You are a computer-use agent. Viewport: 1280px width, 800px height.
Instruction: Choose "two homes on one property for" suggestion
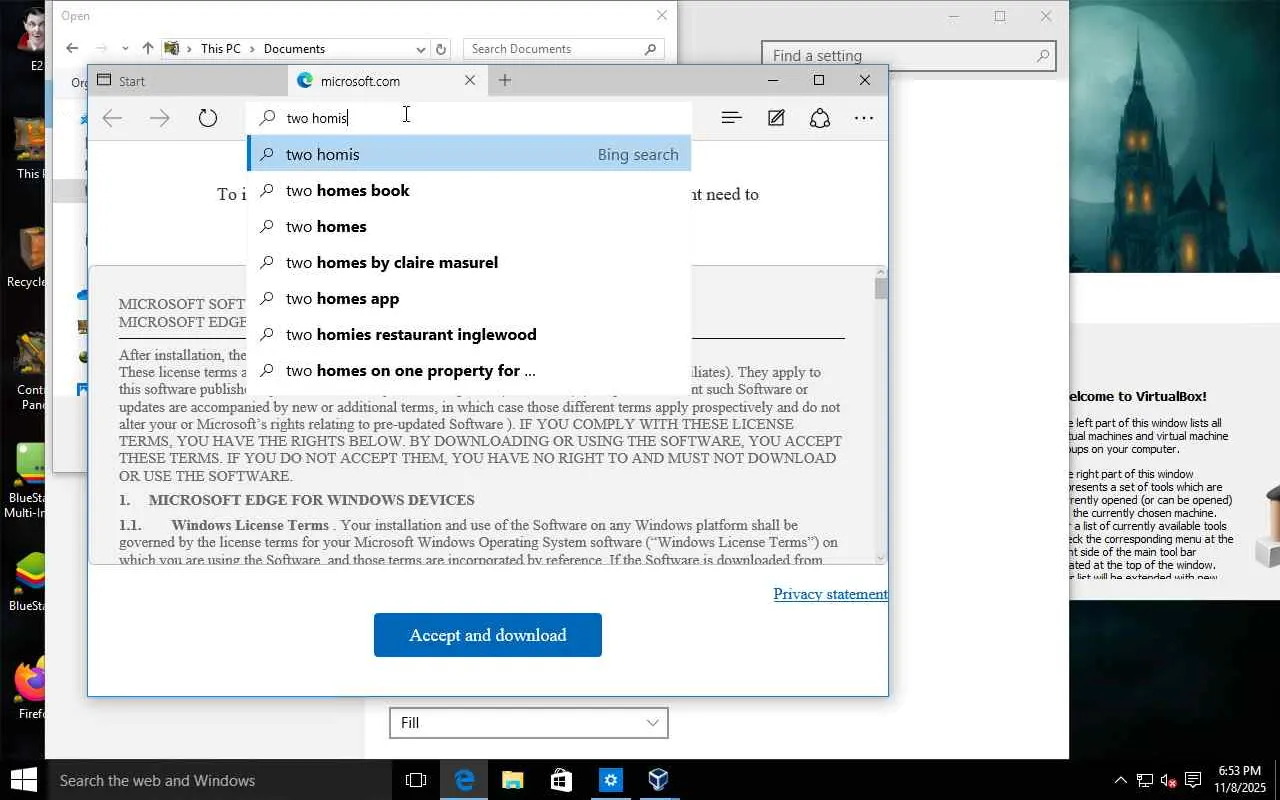[468, 370]
